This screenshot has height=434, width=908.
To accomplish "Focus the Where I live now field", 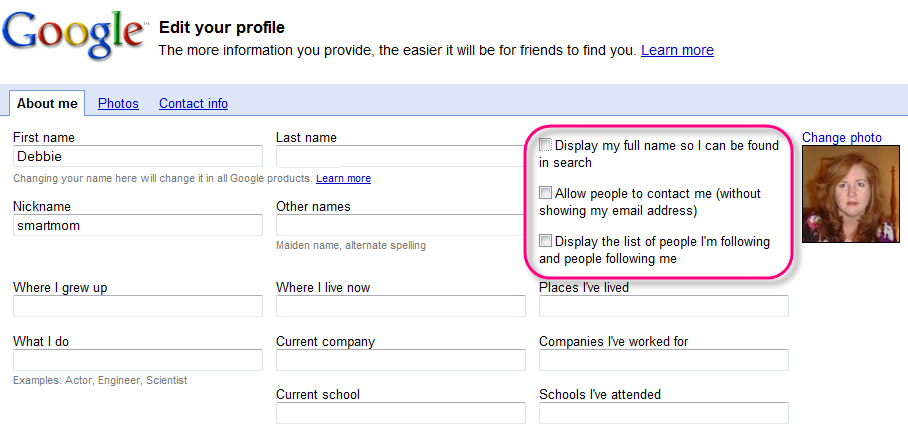I will (x=400, y=306).
